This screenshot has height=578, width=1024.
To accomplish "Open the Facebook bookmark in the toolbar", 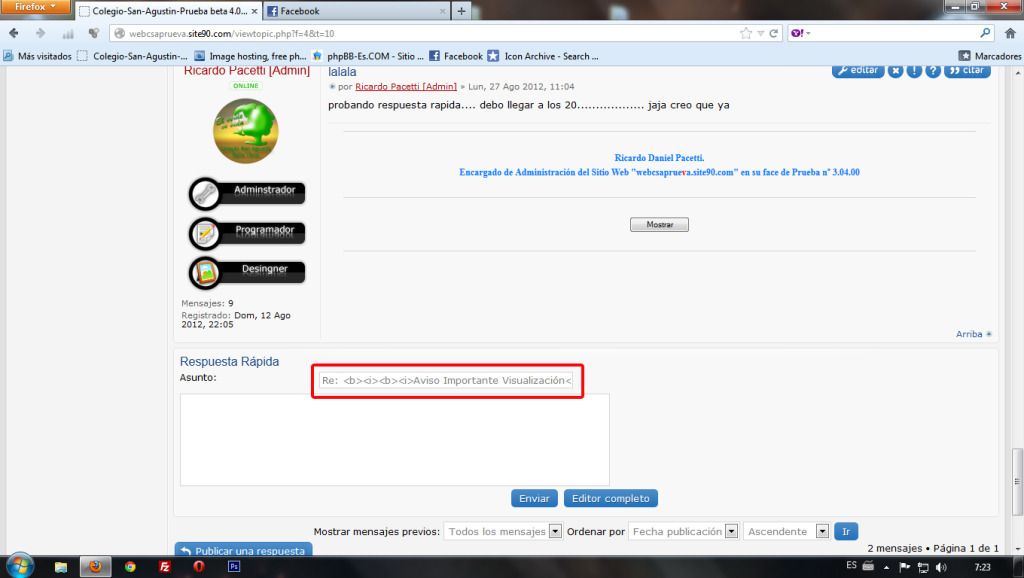I will click(456, 56).
